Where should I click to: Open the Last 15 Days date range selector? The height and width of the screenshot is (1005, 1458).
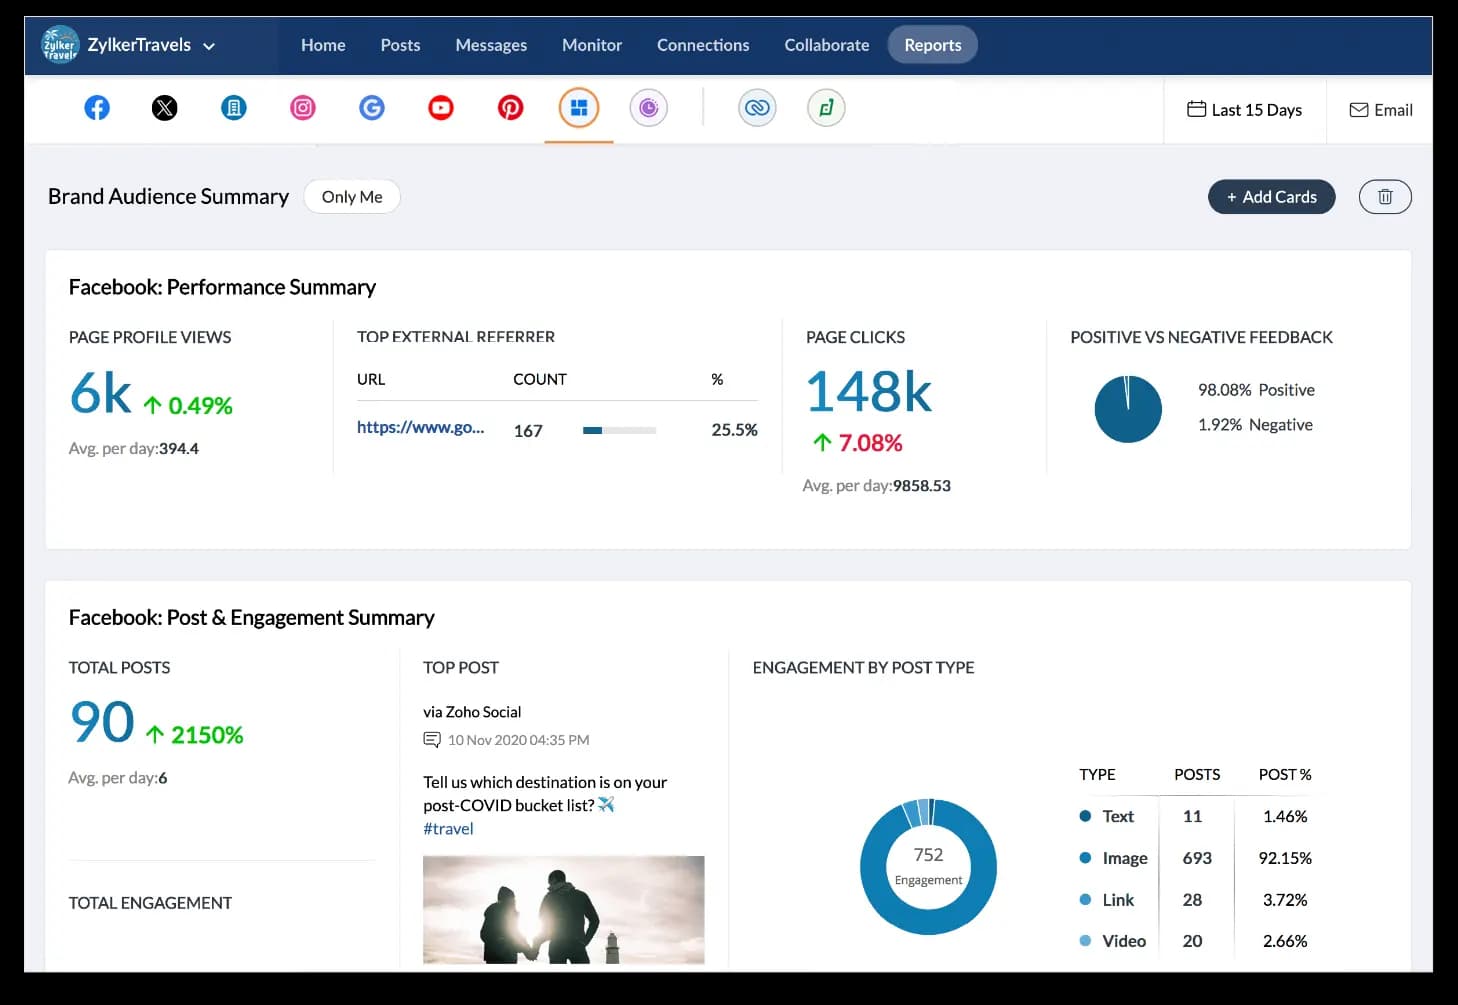tap(1244, 110)
